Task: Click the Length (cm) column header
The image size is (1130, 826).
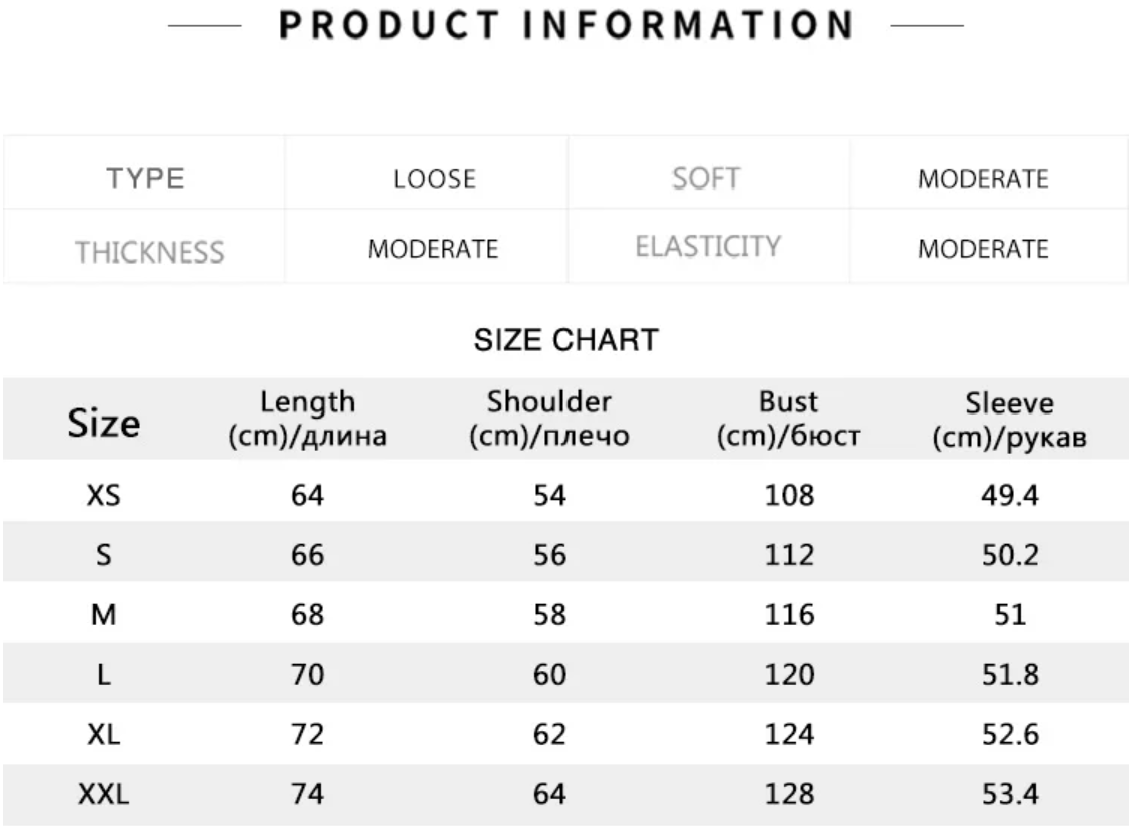Action: pyautogui.click(x=308, y=419)
